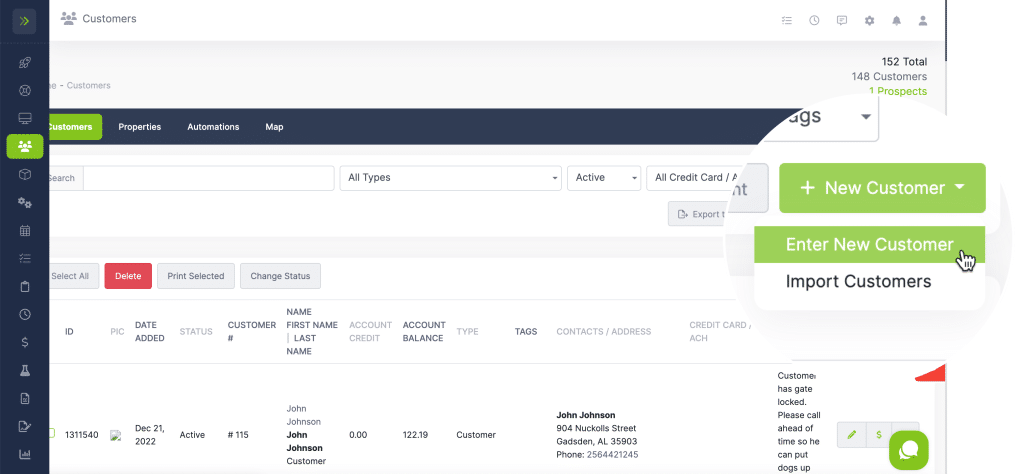
Task: Open the lifebuoy support icon in sidebar
Action: point(25,91)
